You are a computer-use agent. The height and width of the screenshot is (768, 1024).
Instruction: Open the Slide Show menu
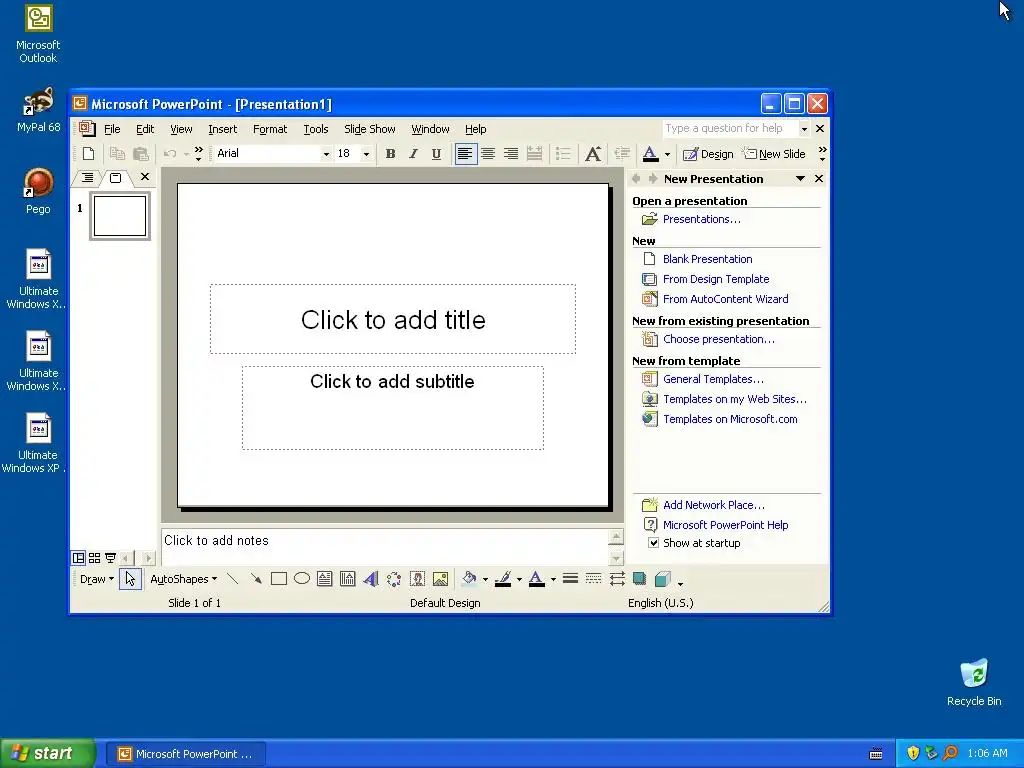(x=370, y=129)
